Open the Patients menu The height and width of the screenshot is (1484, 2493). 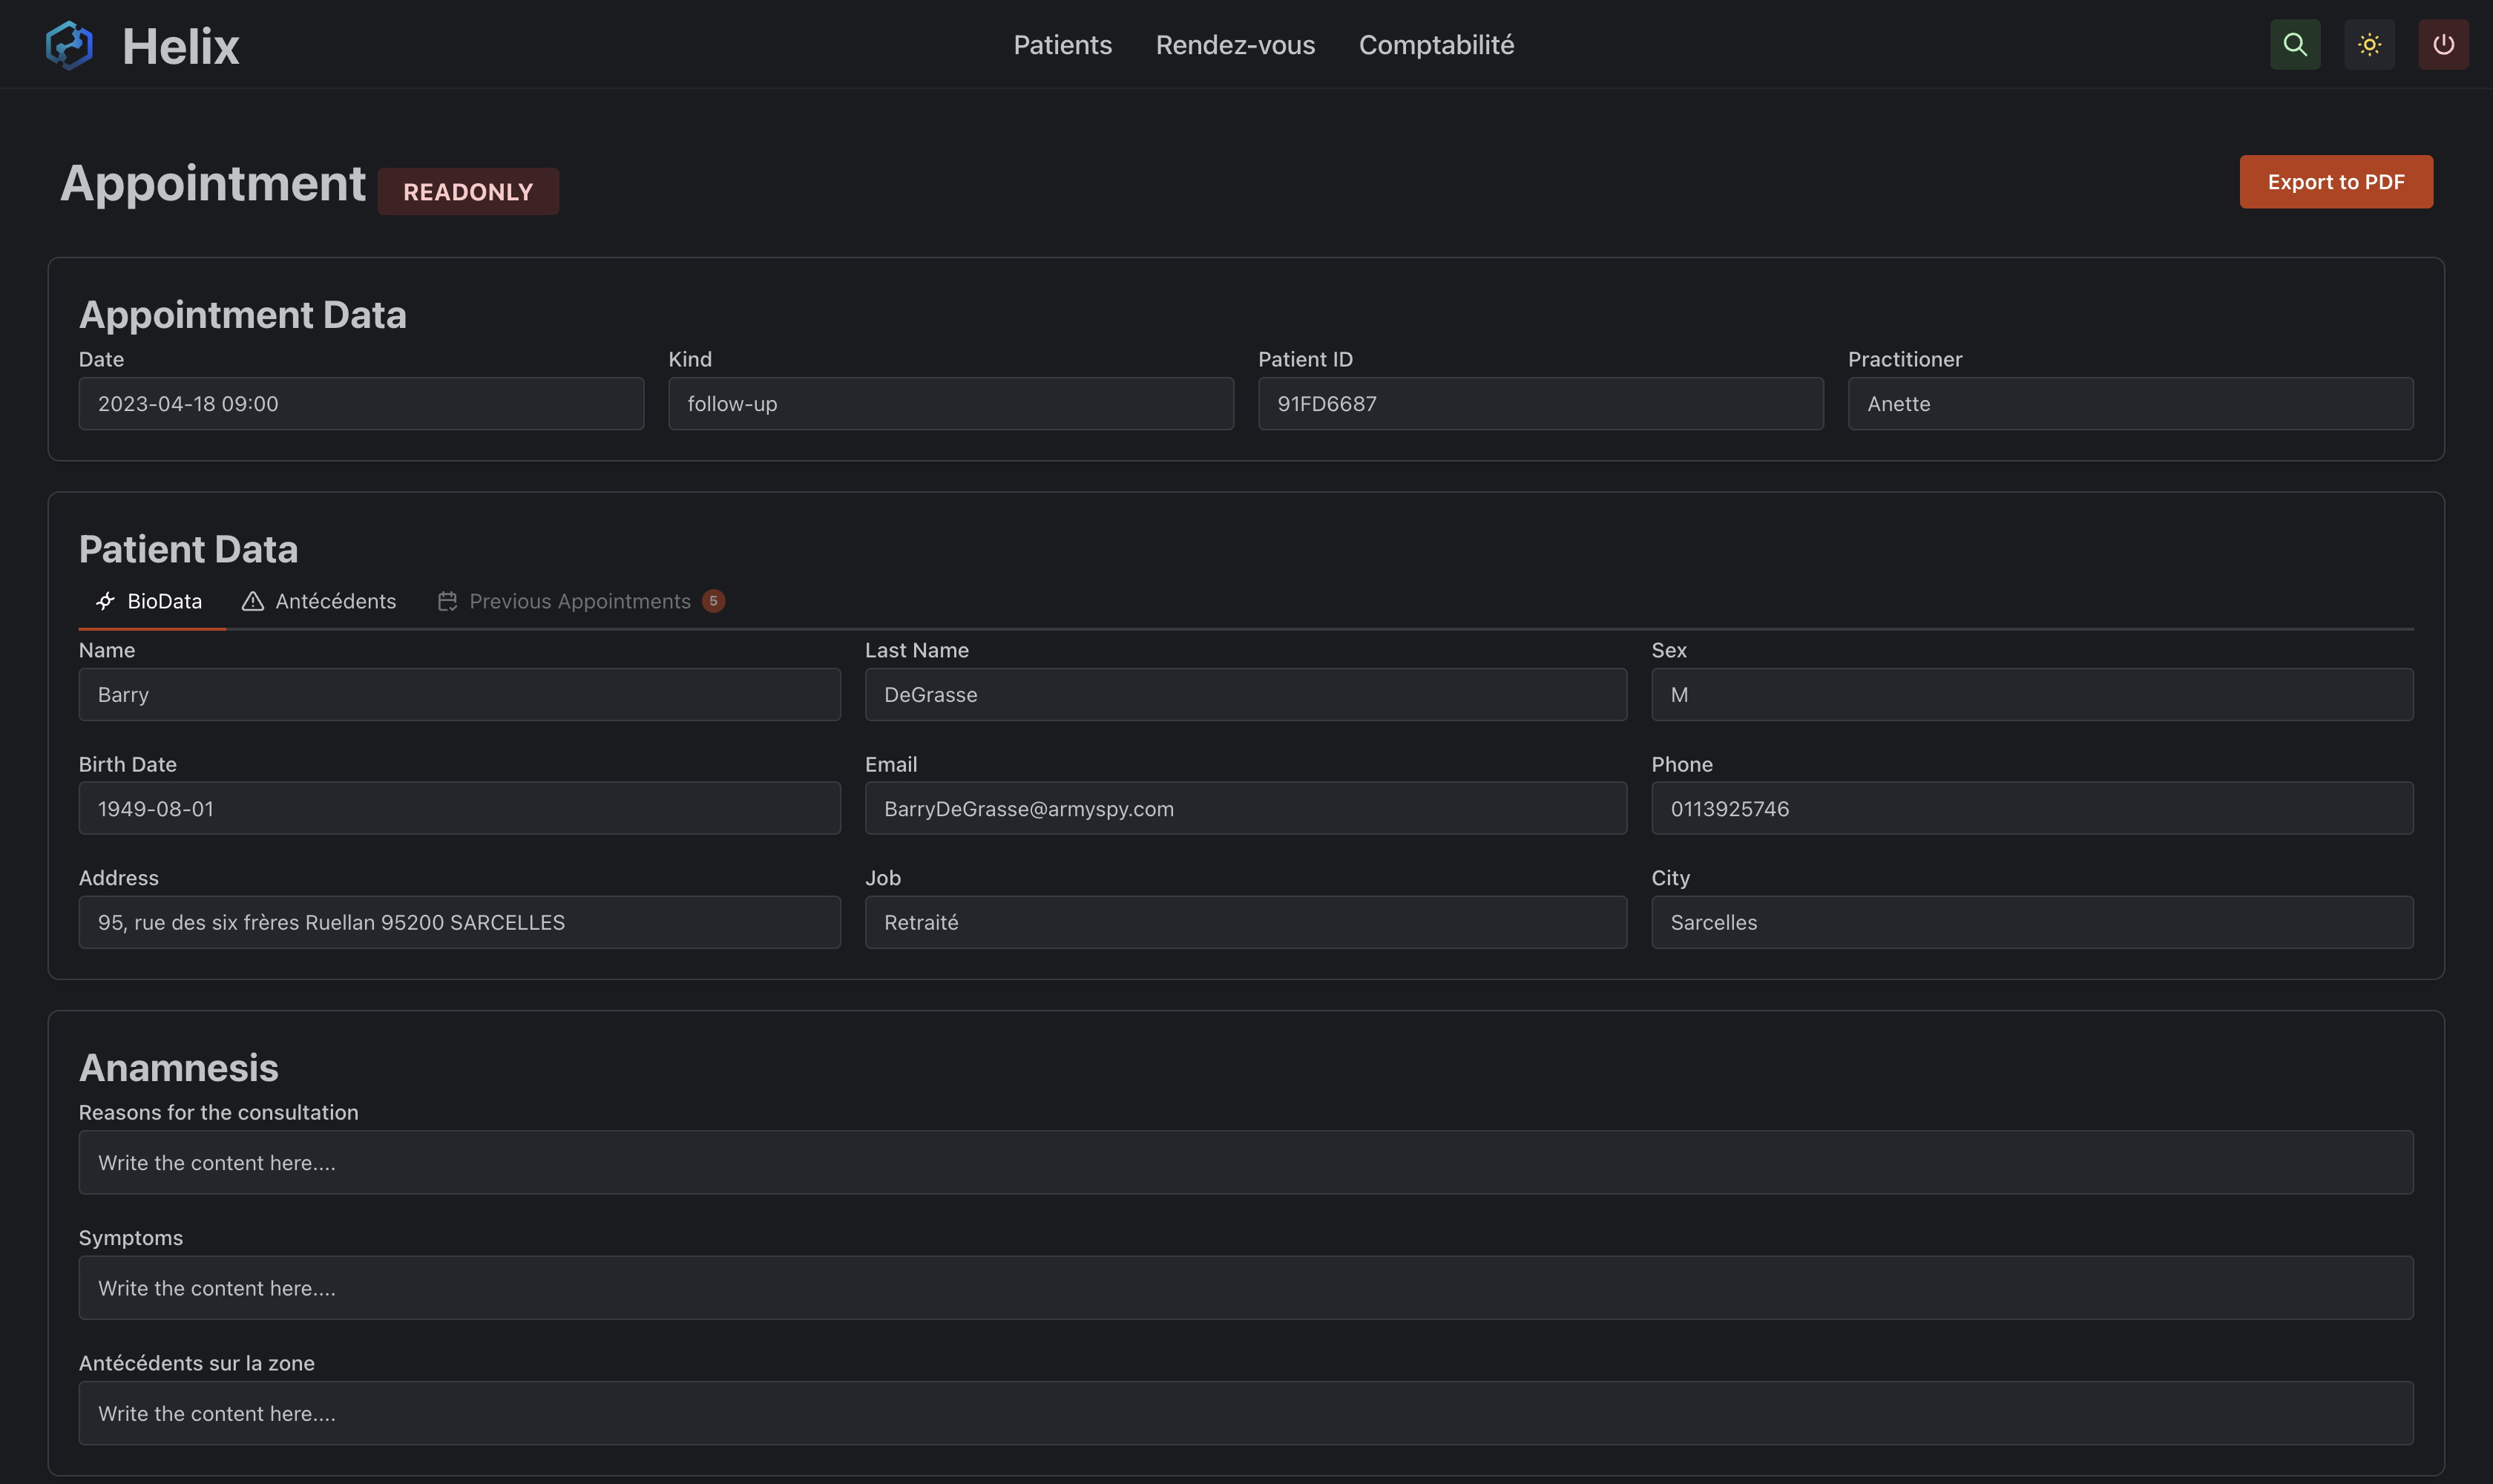[x=1062, y=45]
